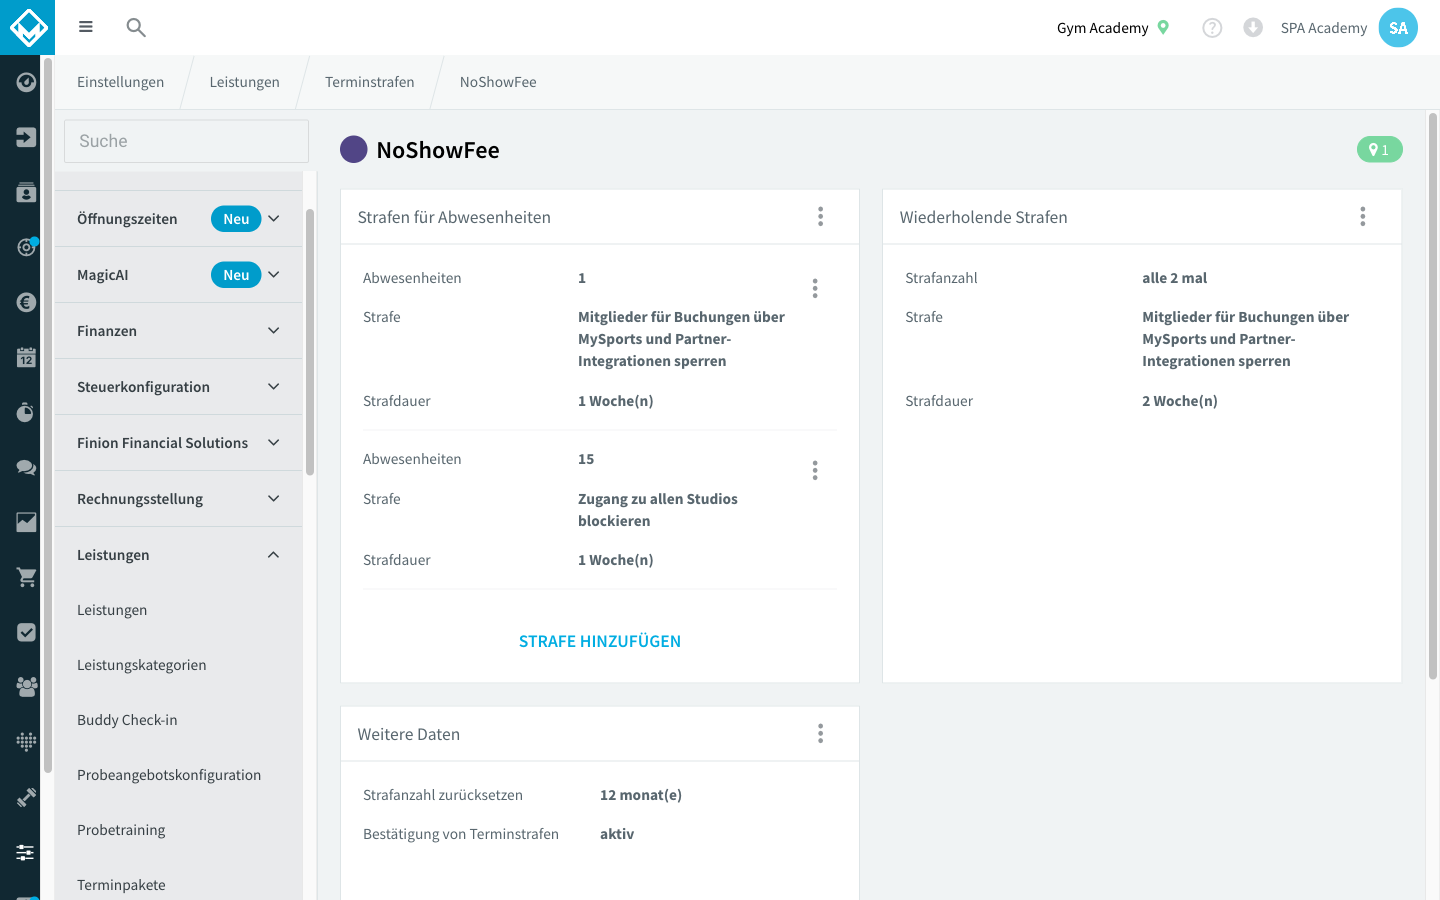Screen dimensions: 1440x900
Task: Expand the Finanzen section
Action: pyautogui.click(x=178, y=331)
